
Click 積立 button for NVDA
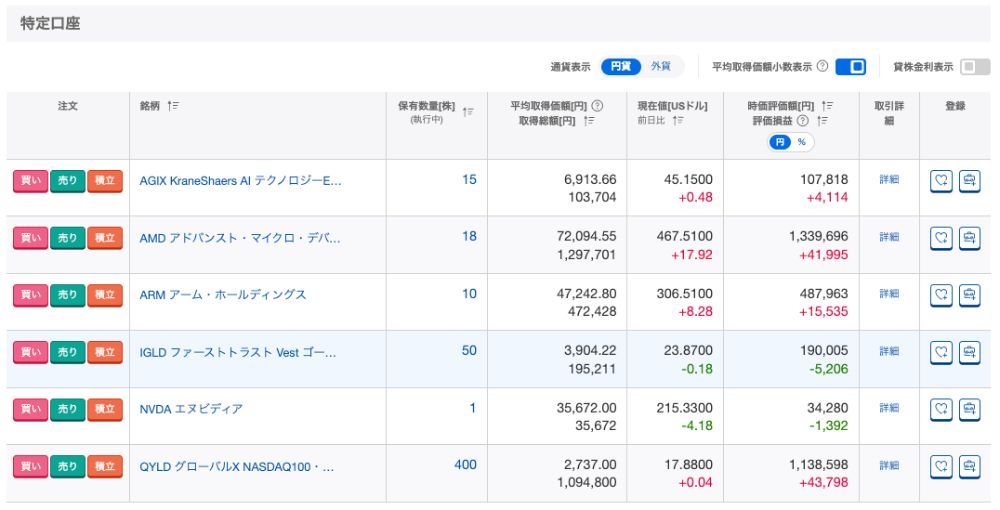click(105, 409)
